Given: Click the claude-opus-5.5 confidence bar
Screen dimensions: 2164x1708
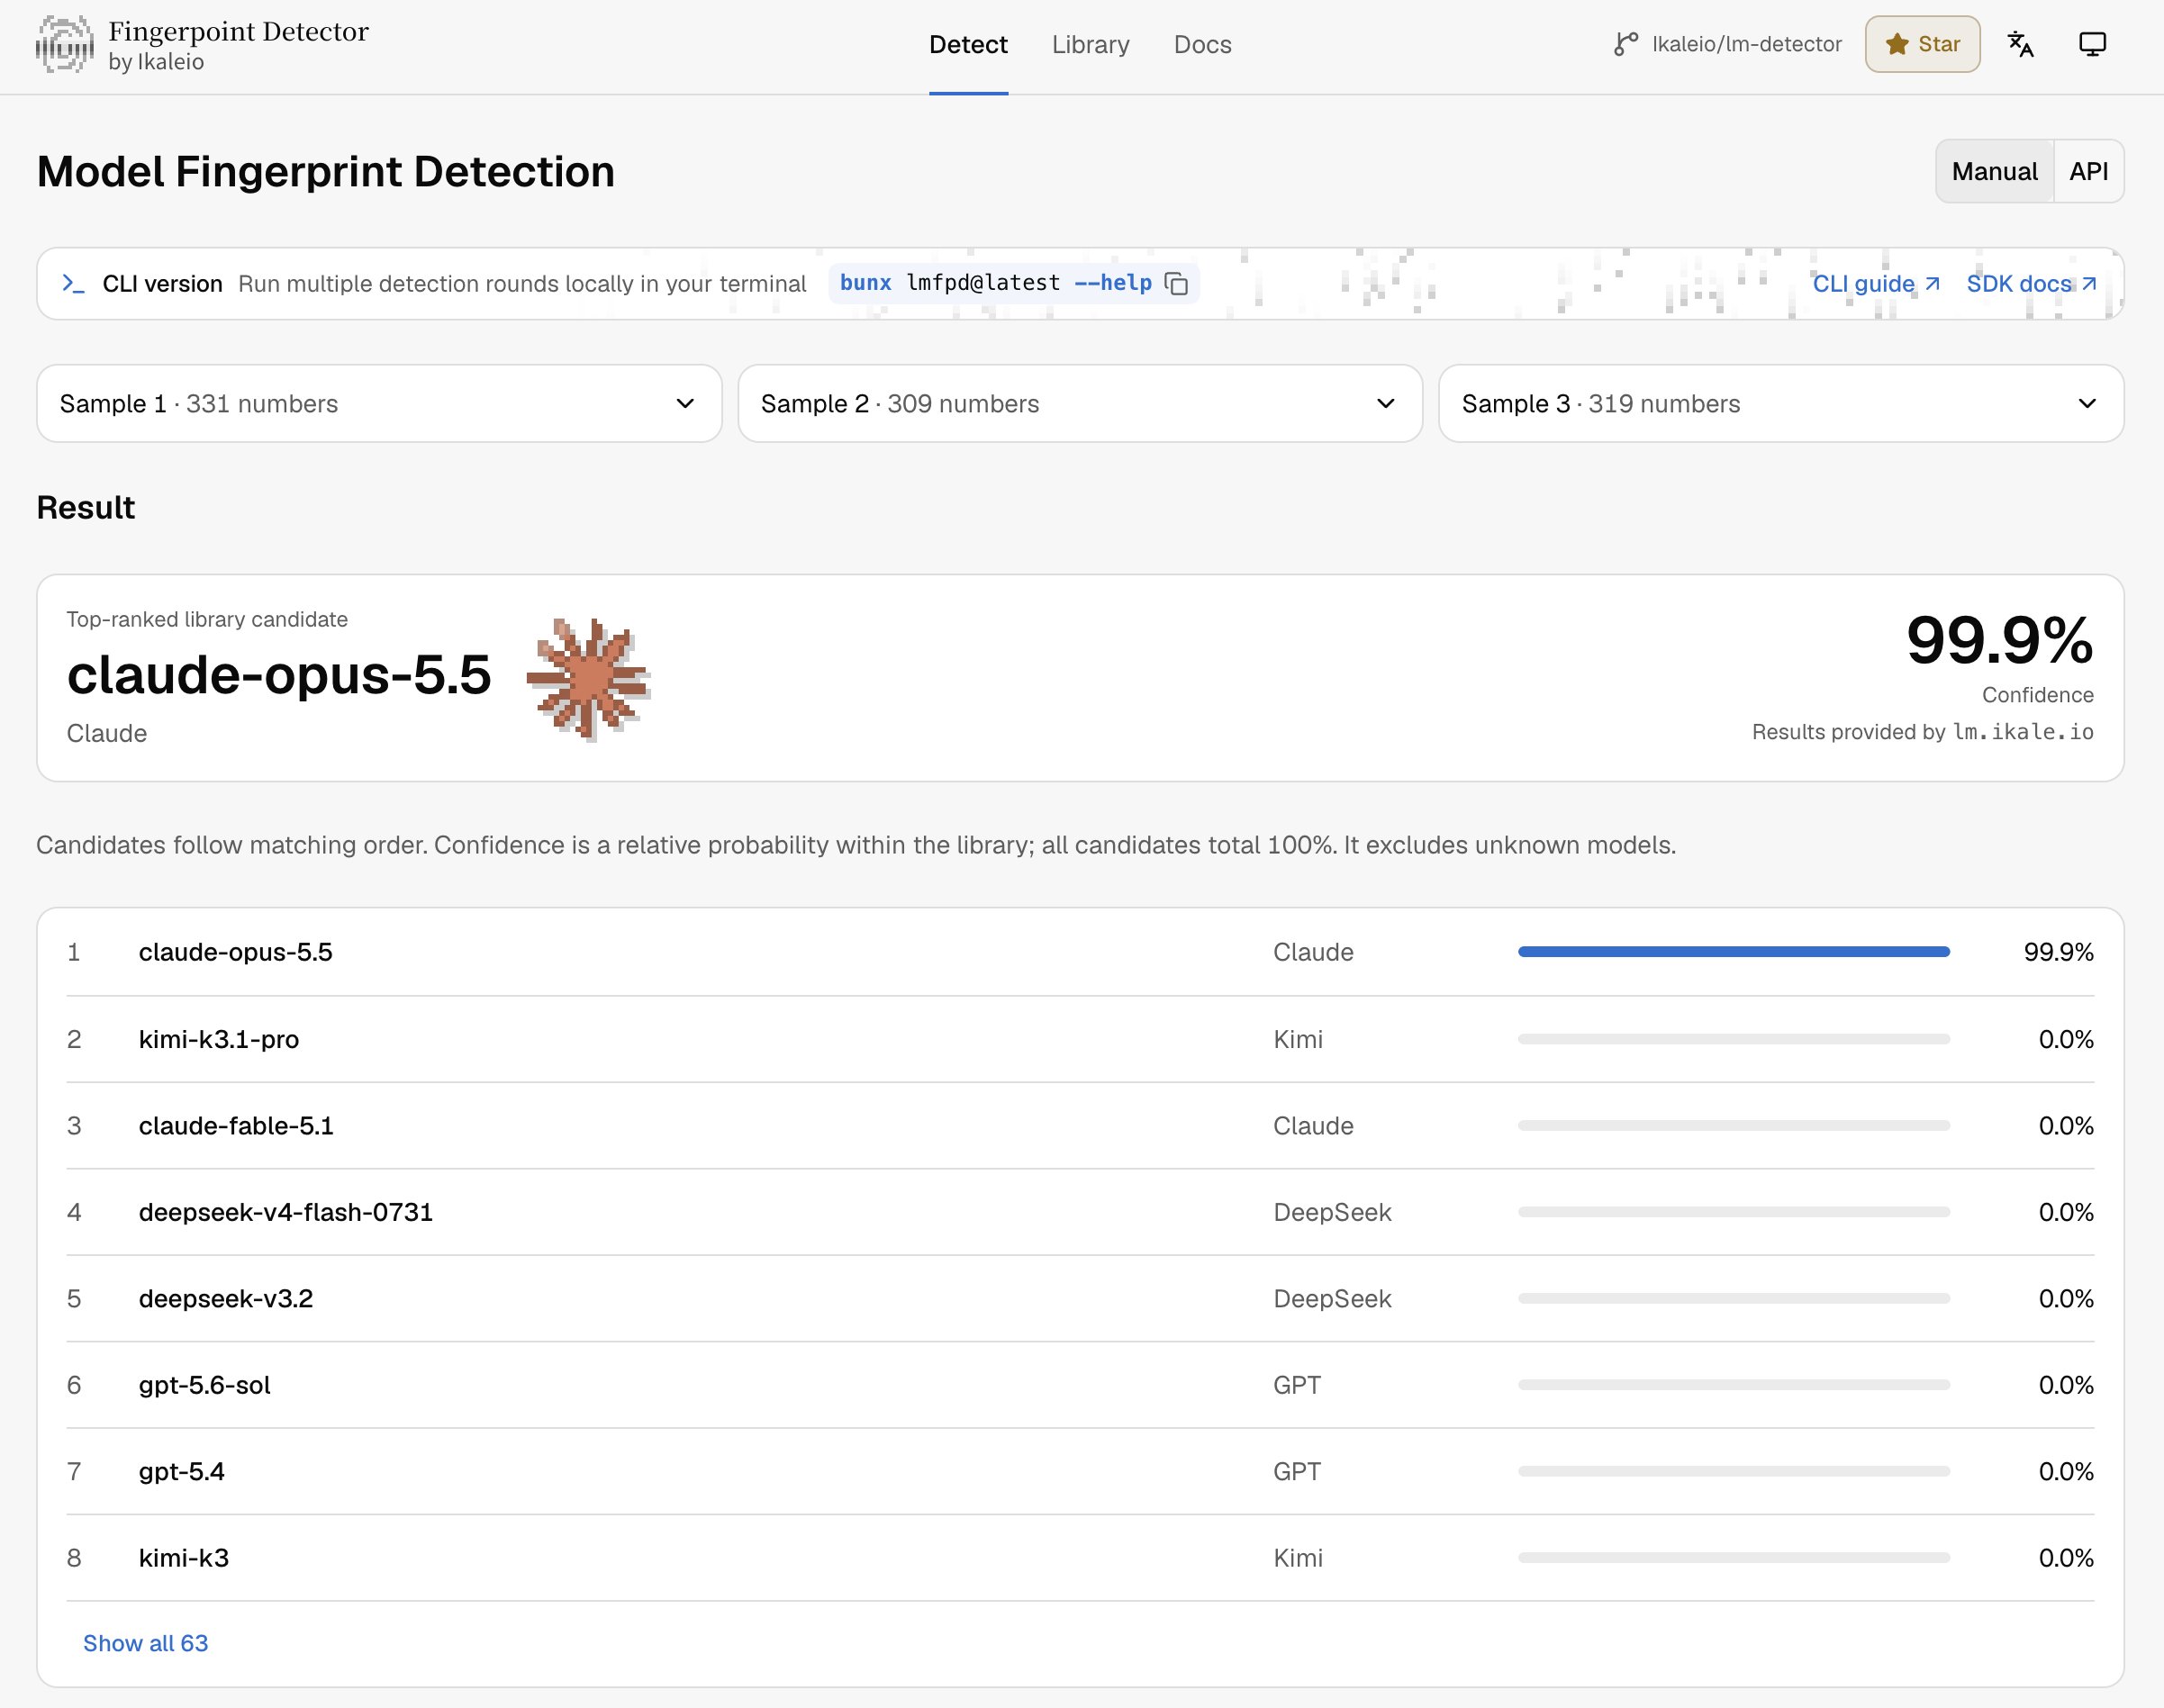Looking at the screenshot, I should [1733, 952].
